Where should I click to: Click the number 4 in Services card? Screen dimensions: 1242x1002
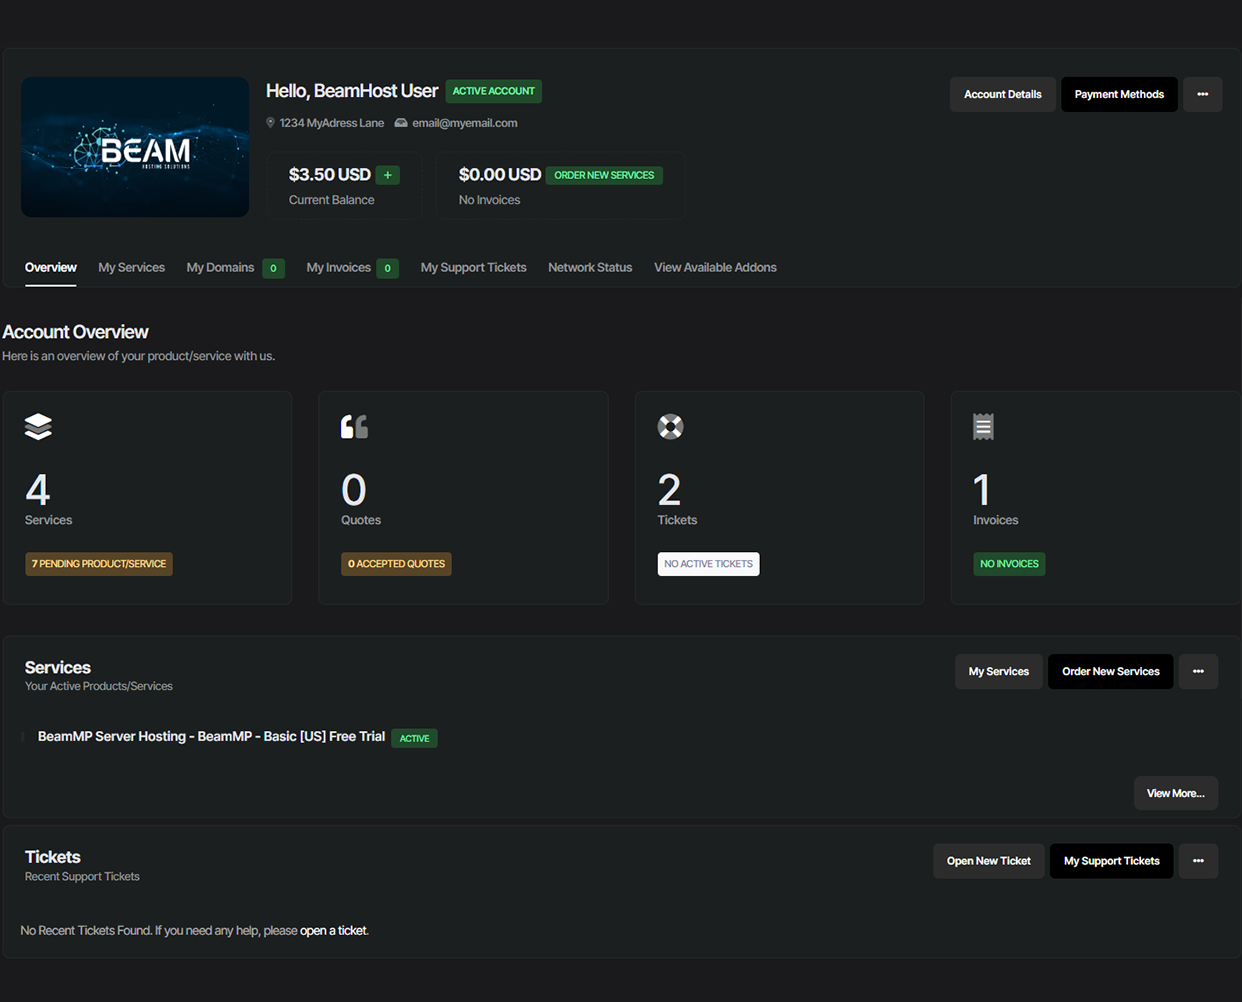38,490
